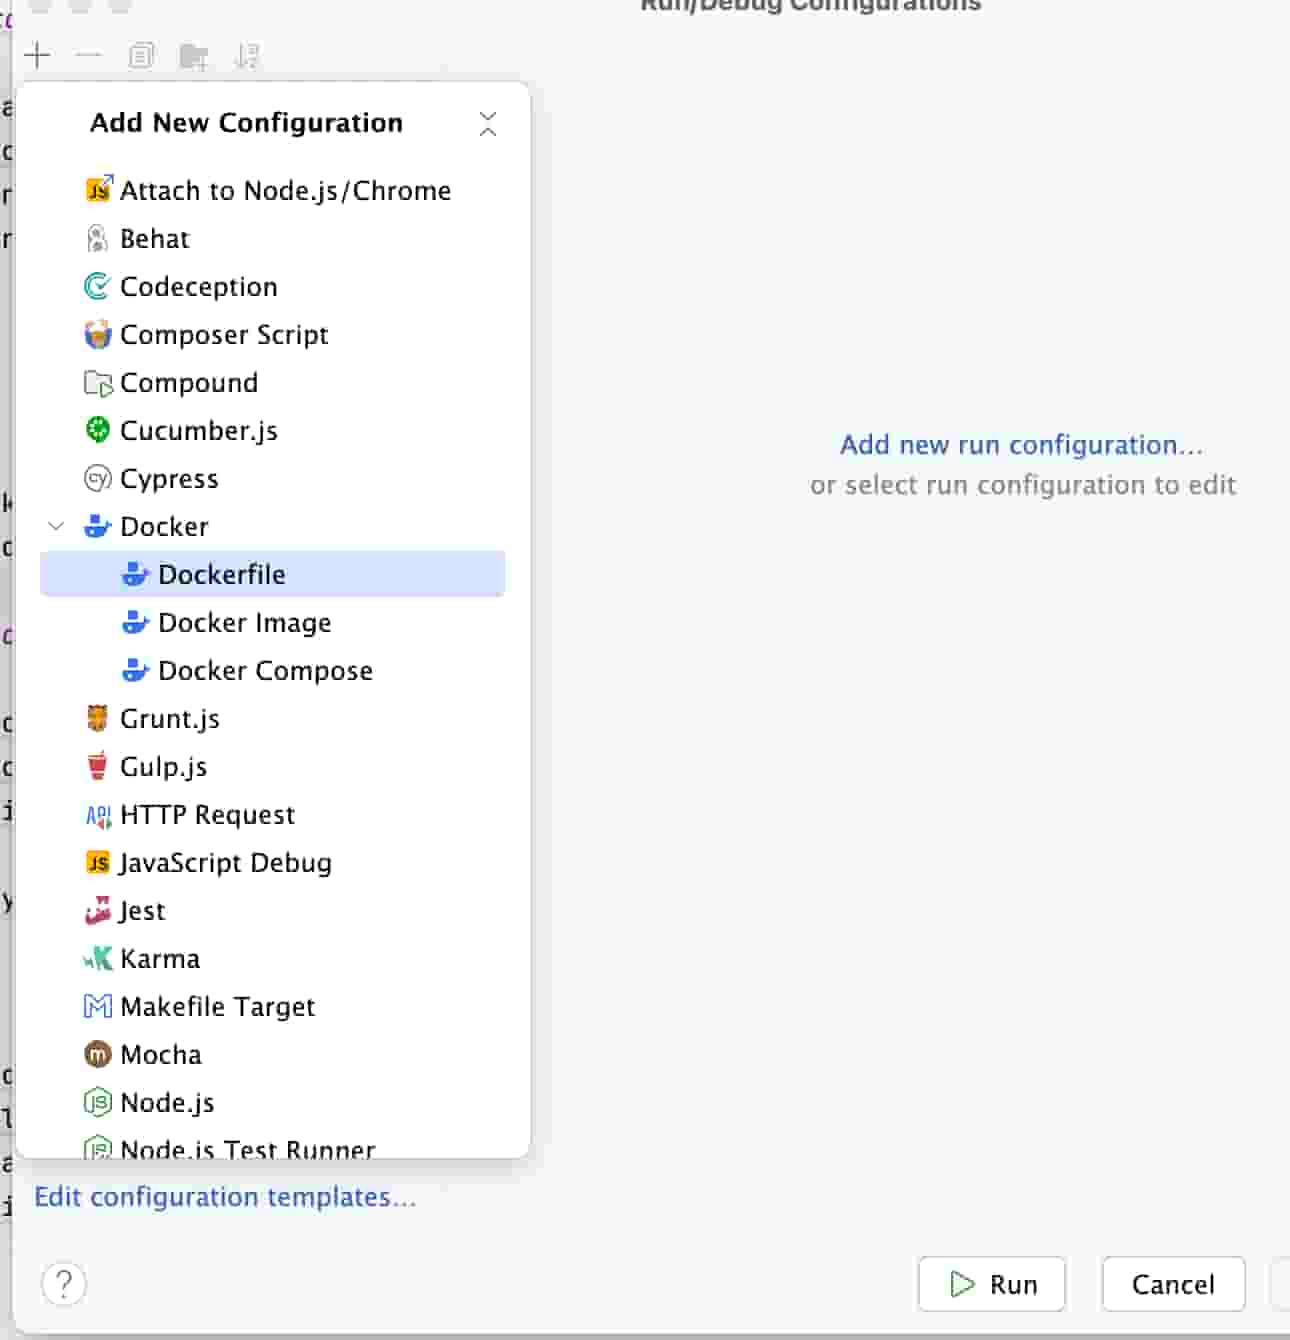Click the Karma configuration icon

pyautogui.click(x=97, y=958)
